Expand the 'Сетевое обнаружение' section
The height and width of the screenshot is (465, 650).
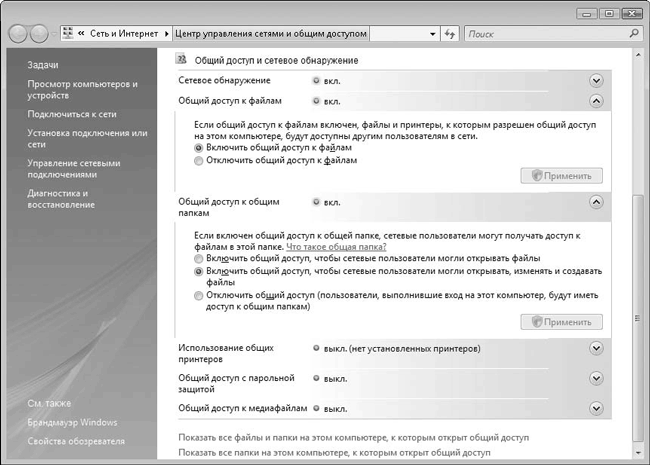point(596,80)
